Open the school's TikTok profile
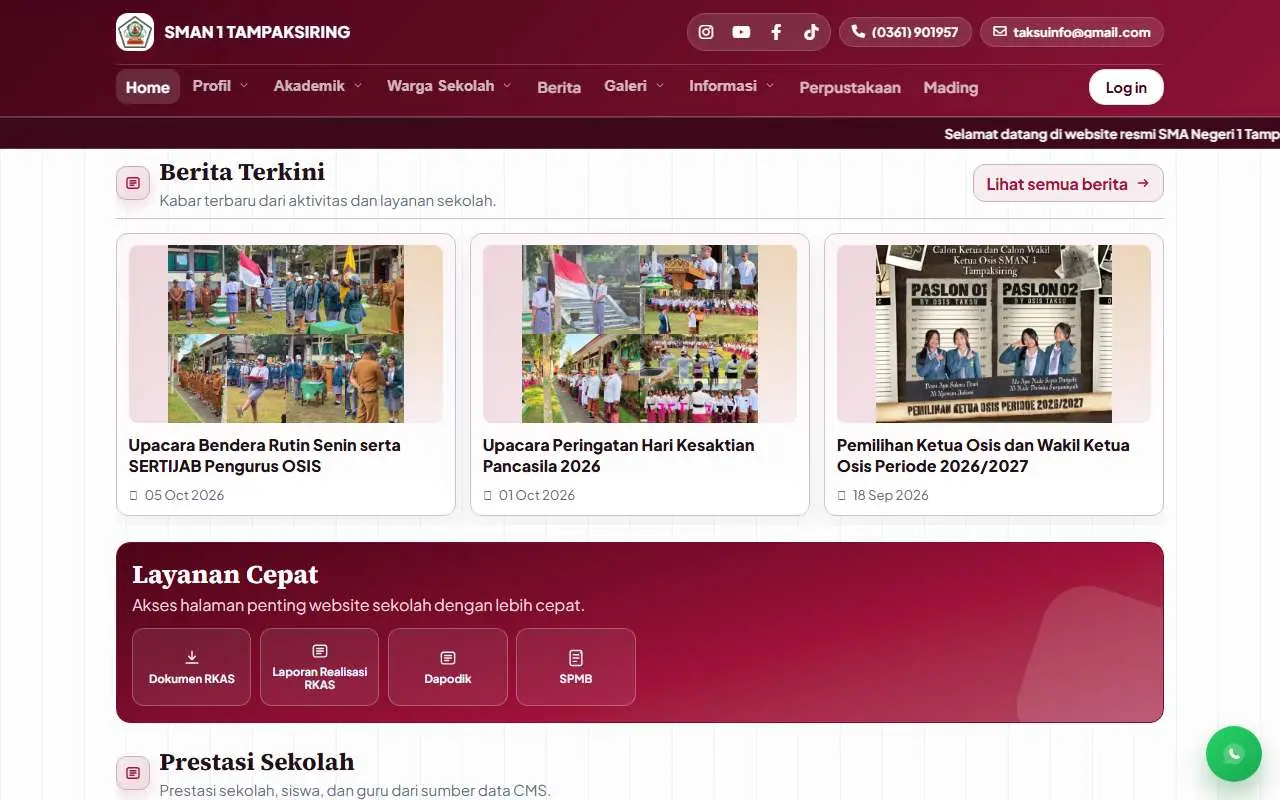Screen dimensions: 1280x800 click(811, 32)
